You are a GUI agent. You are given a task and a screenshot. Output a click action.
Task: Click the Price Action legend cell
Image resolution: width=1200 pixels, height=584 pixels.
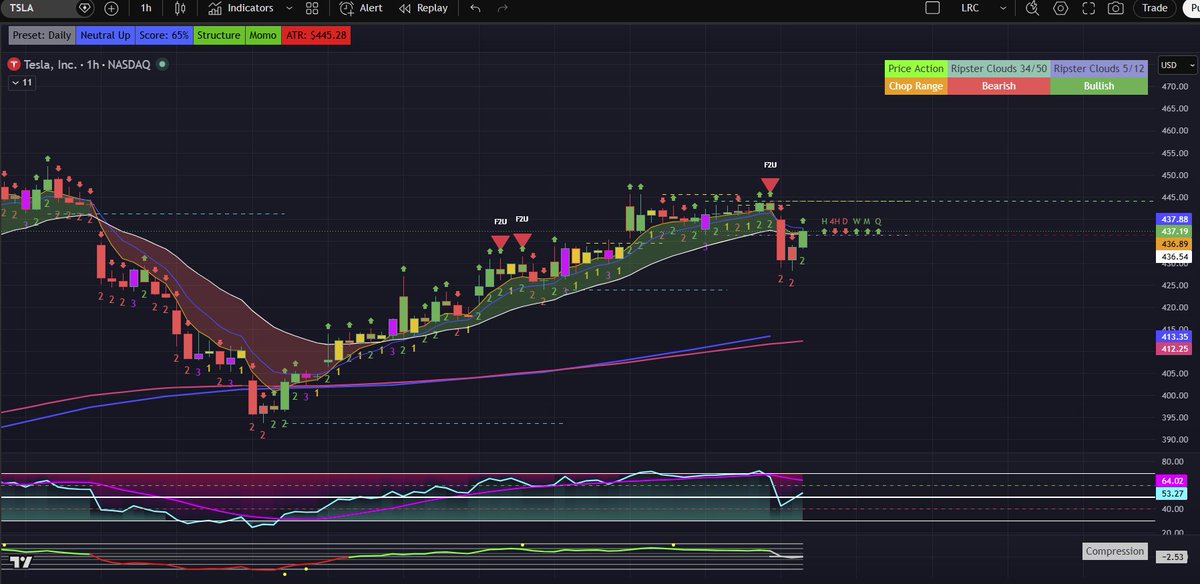[x=916, y=69]
